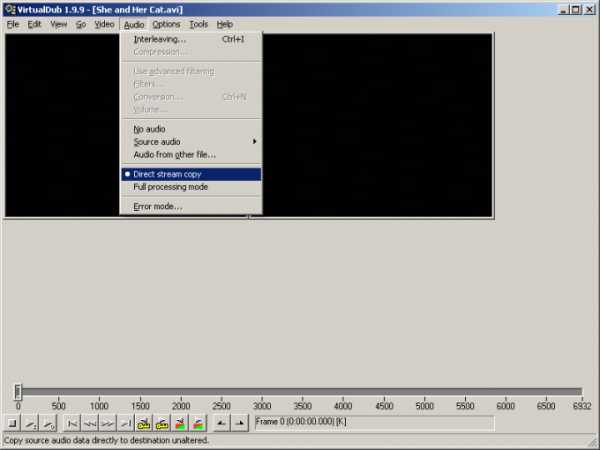Screen dimensions: 600x450
Task: Click the 500 mark on the timeline
Action: point(59,406)
